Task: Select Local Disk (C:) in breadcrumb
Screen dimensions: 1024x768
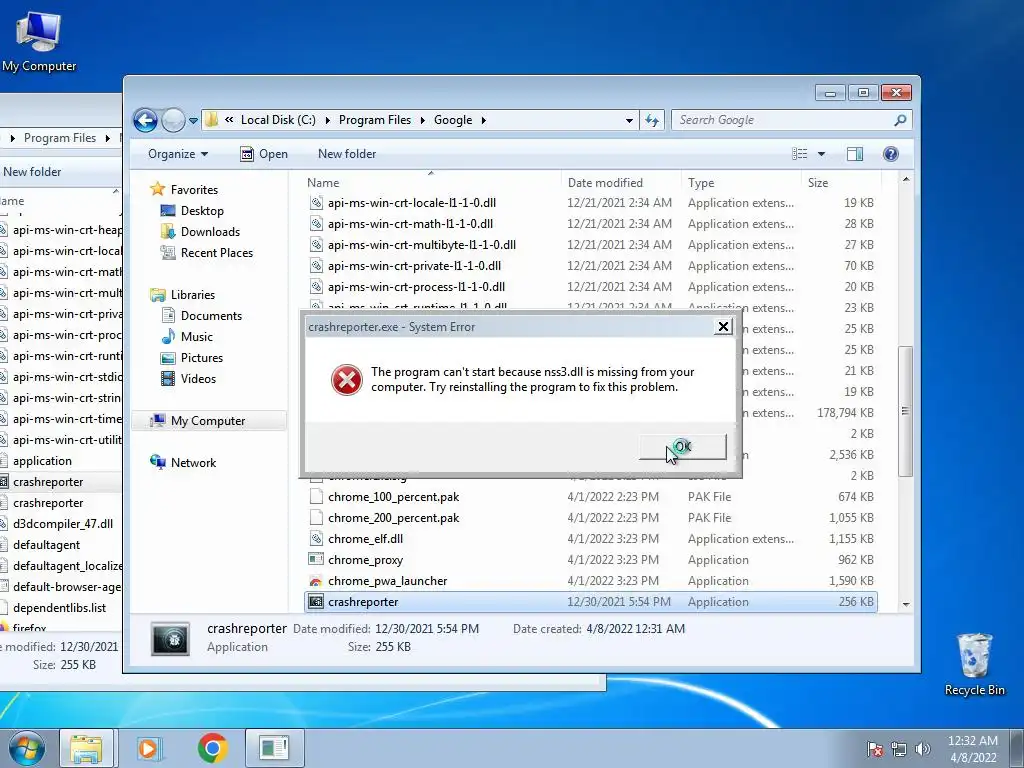Action: (x=278, y=120)
